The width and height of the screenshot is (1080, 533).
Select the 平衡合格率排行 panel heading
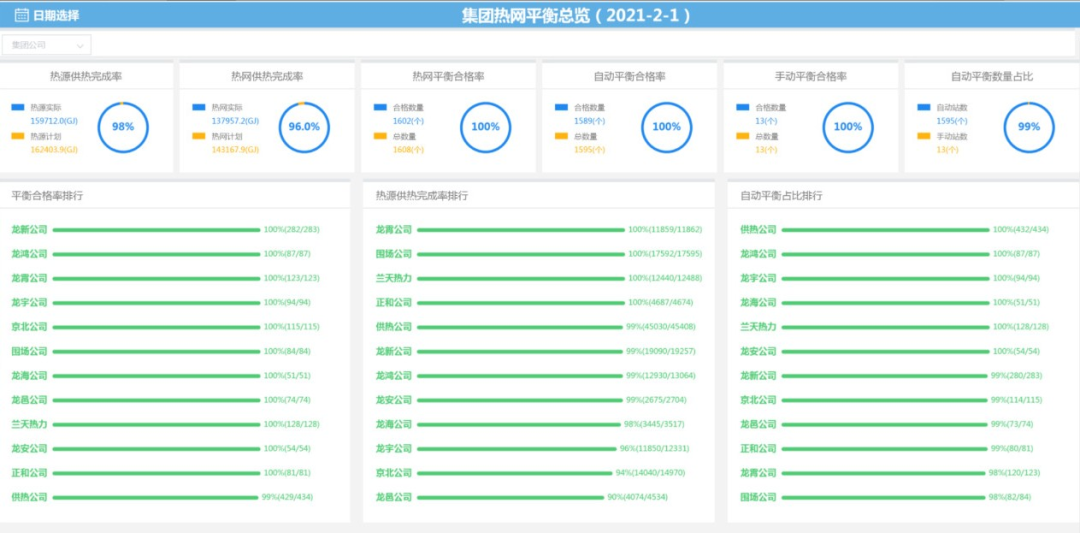click(x=47, y=196)
